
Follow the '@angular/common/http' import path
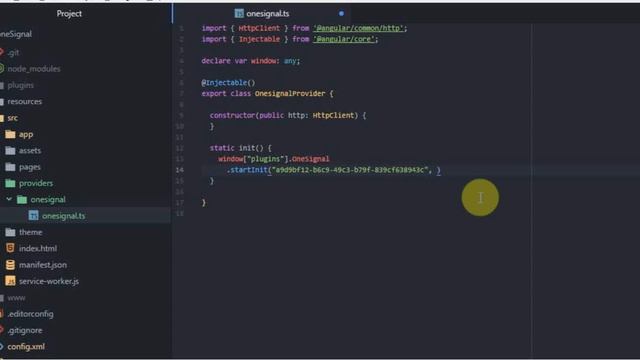(x=358, y=28)
